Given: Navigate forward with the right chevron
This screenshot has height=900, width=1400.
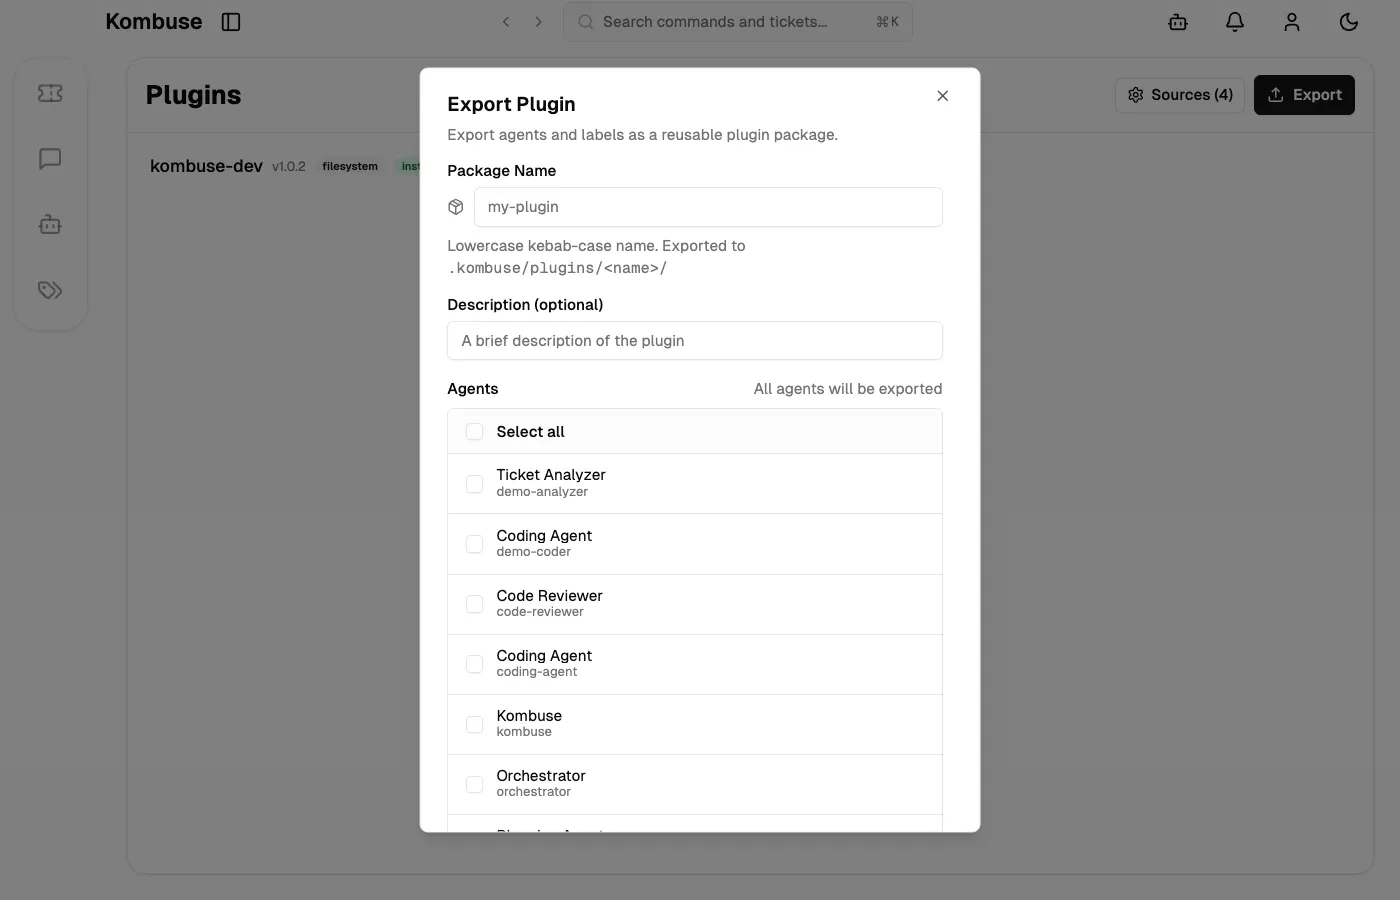Looking at the screenshot, I should [x=538, y=21].
